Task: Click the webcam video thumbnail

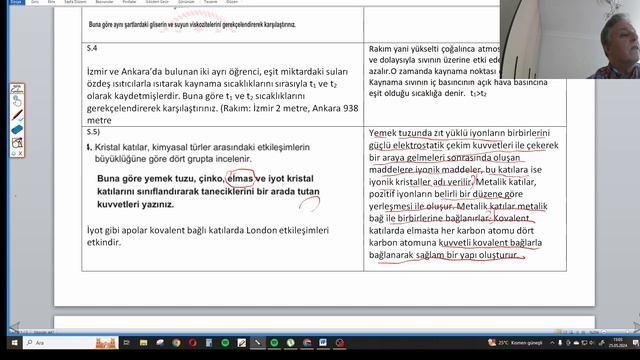Action: [570, 39]
